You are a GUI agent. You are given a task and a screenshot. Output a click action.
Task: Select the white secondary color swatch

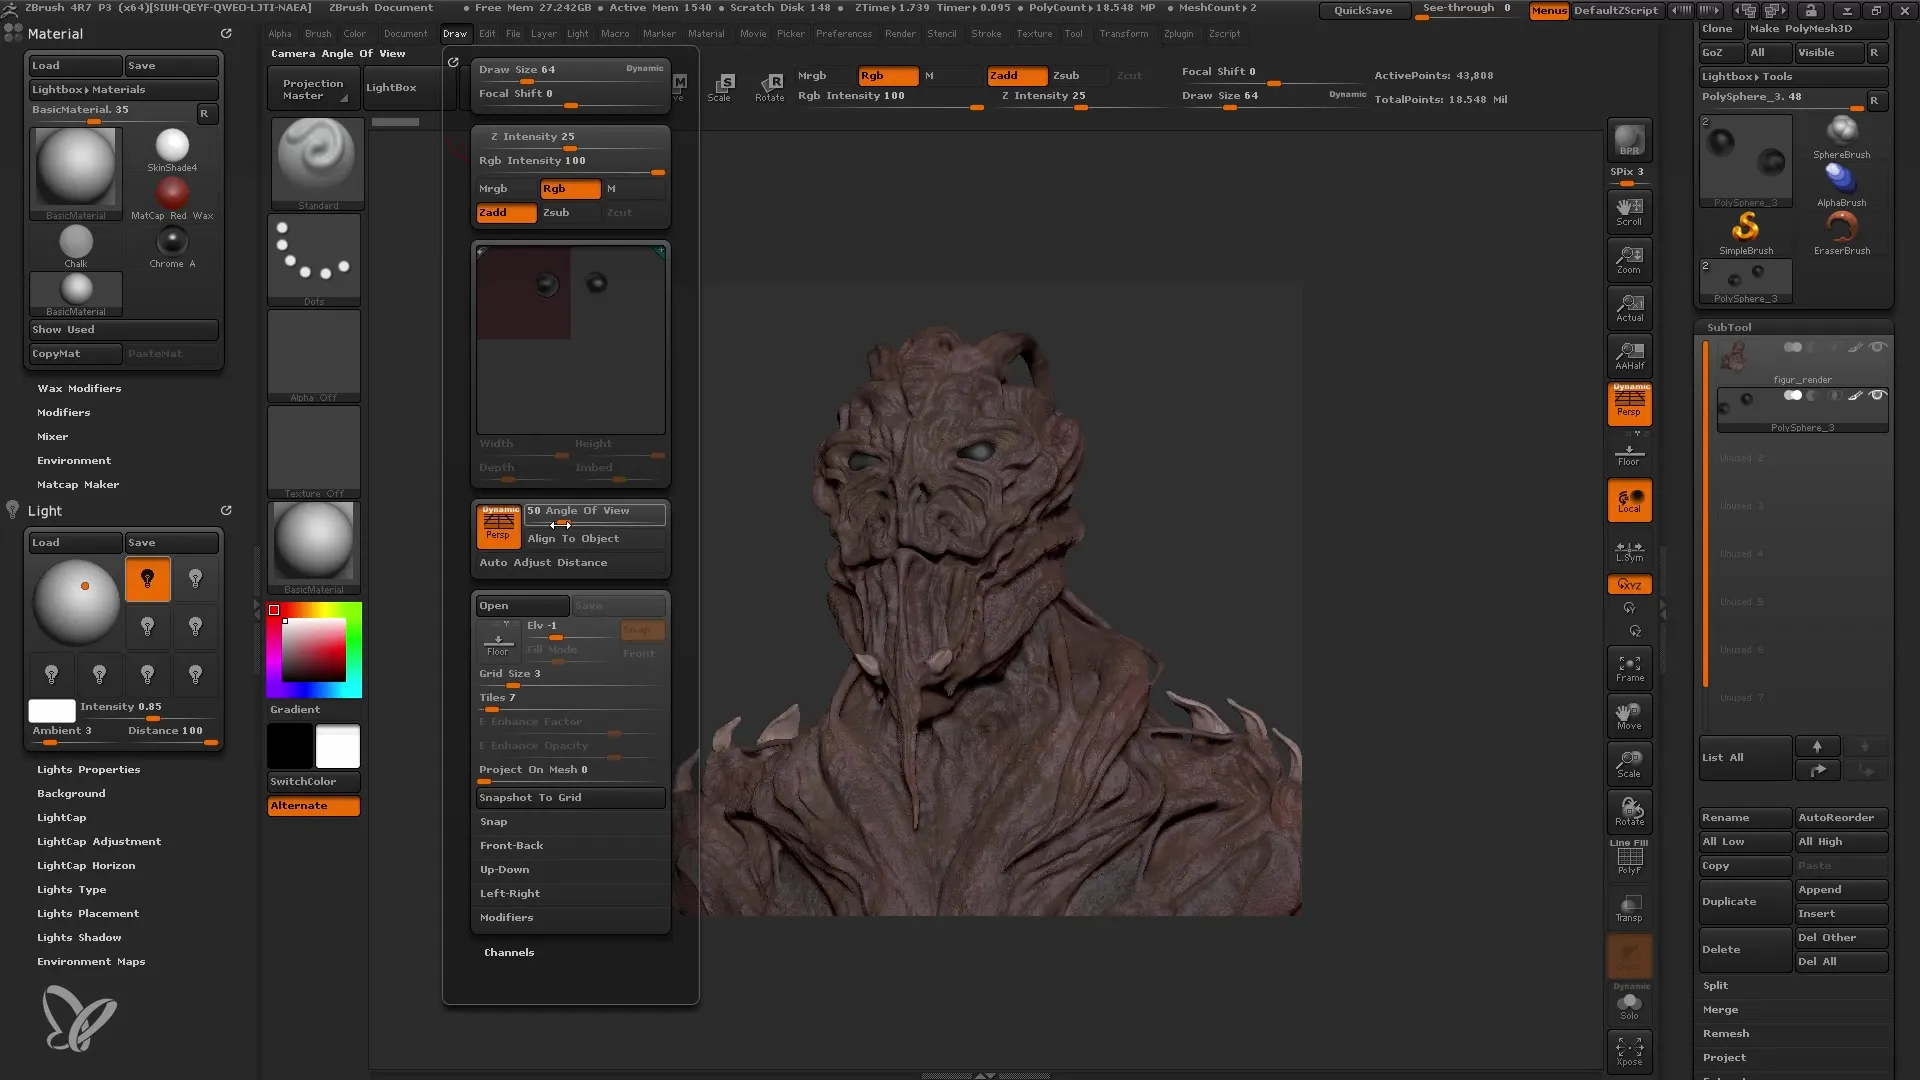(338, 747)
